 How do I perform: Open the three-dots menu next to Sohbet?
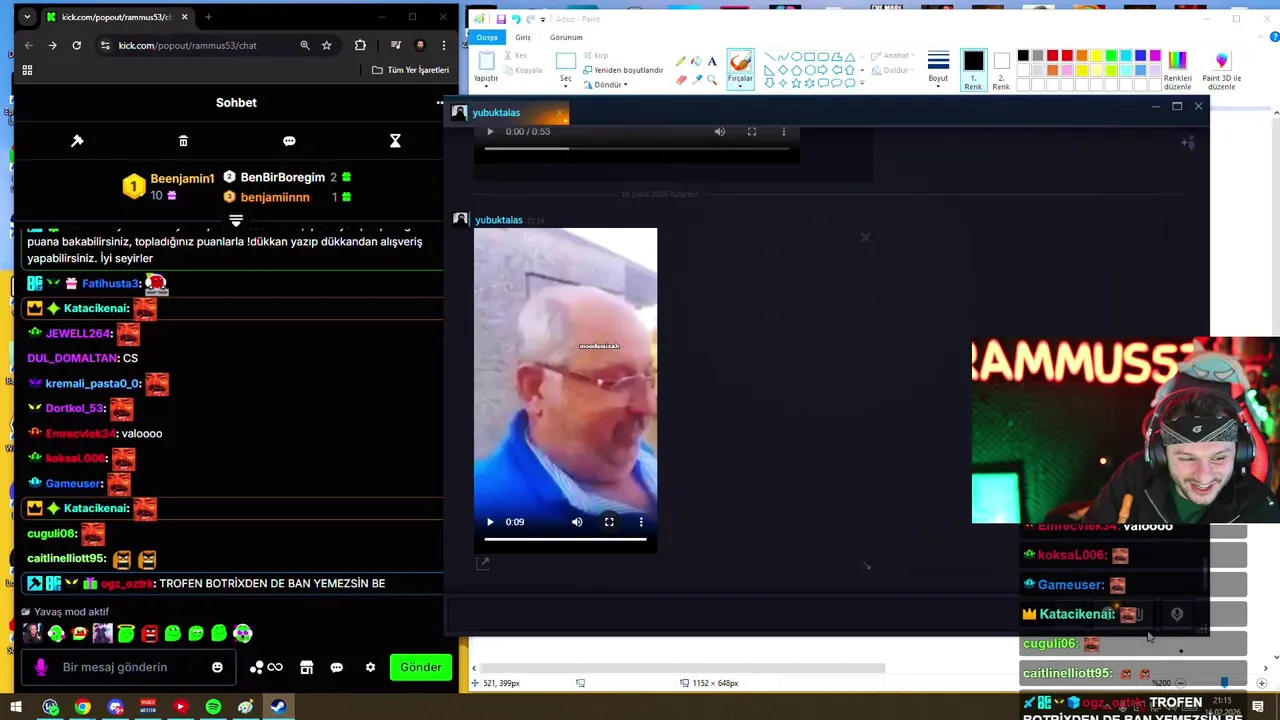pos(439,102)
